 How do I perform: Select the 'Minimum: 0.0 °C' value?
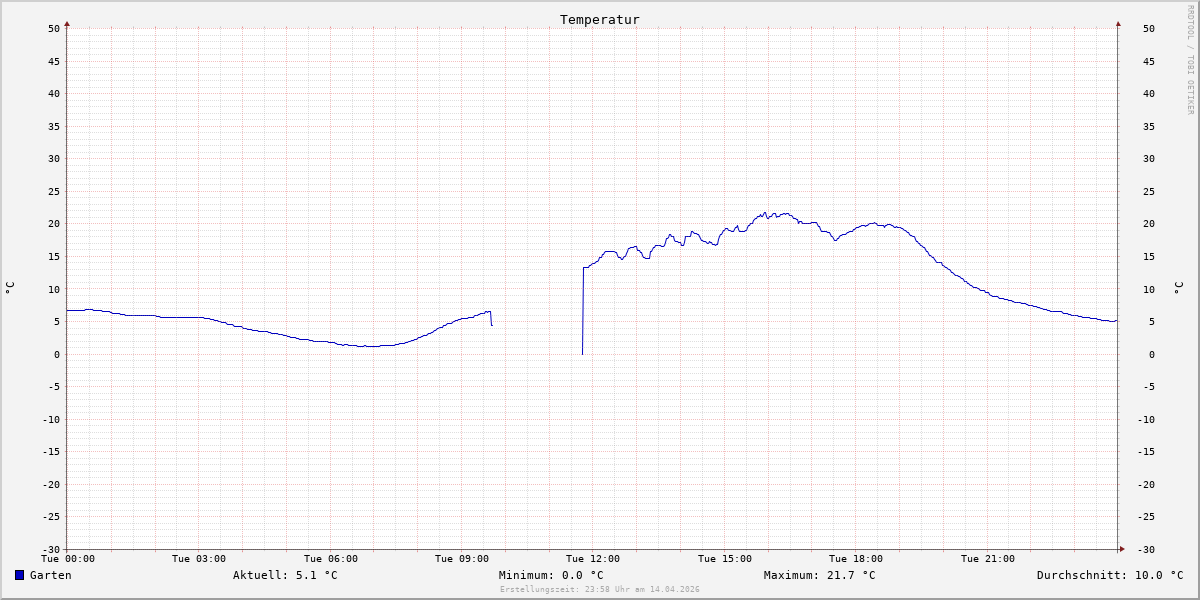(x=551, y=575)
